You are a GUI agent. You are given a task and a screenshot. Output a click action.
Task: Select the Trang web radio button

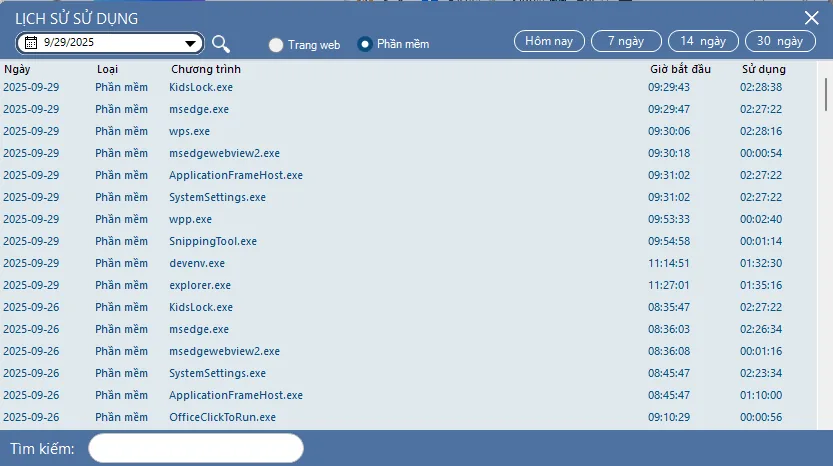pyautogui.click(x=276, y=45)
